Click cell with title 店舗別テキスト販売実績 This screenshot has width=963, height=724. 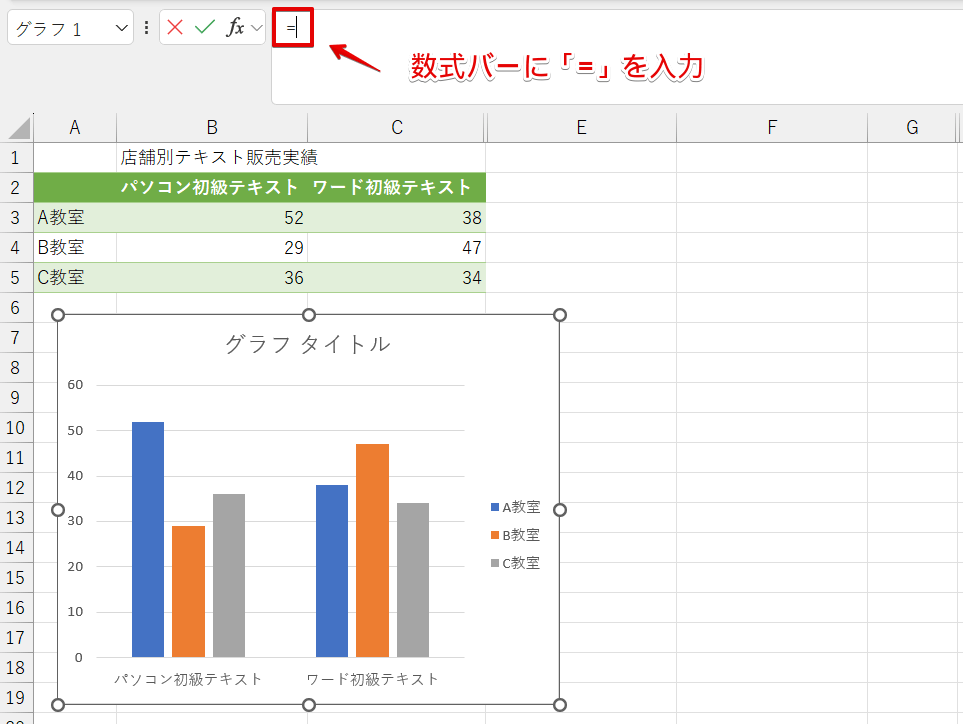pos(220,157)
